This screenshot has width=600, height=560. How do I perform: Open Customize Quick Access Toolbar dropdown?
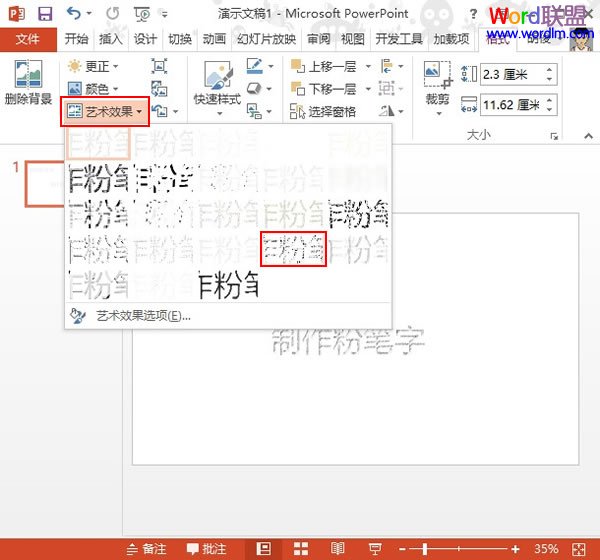(165, 15)
